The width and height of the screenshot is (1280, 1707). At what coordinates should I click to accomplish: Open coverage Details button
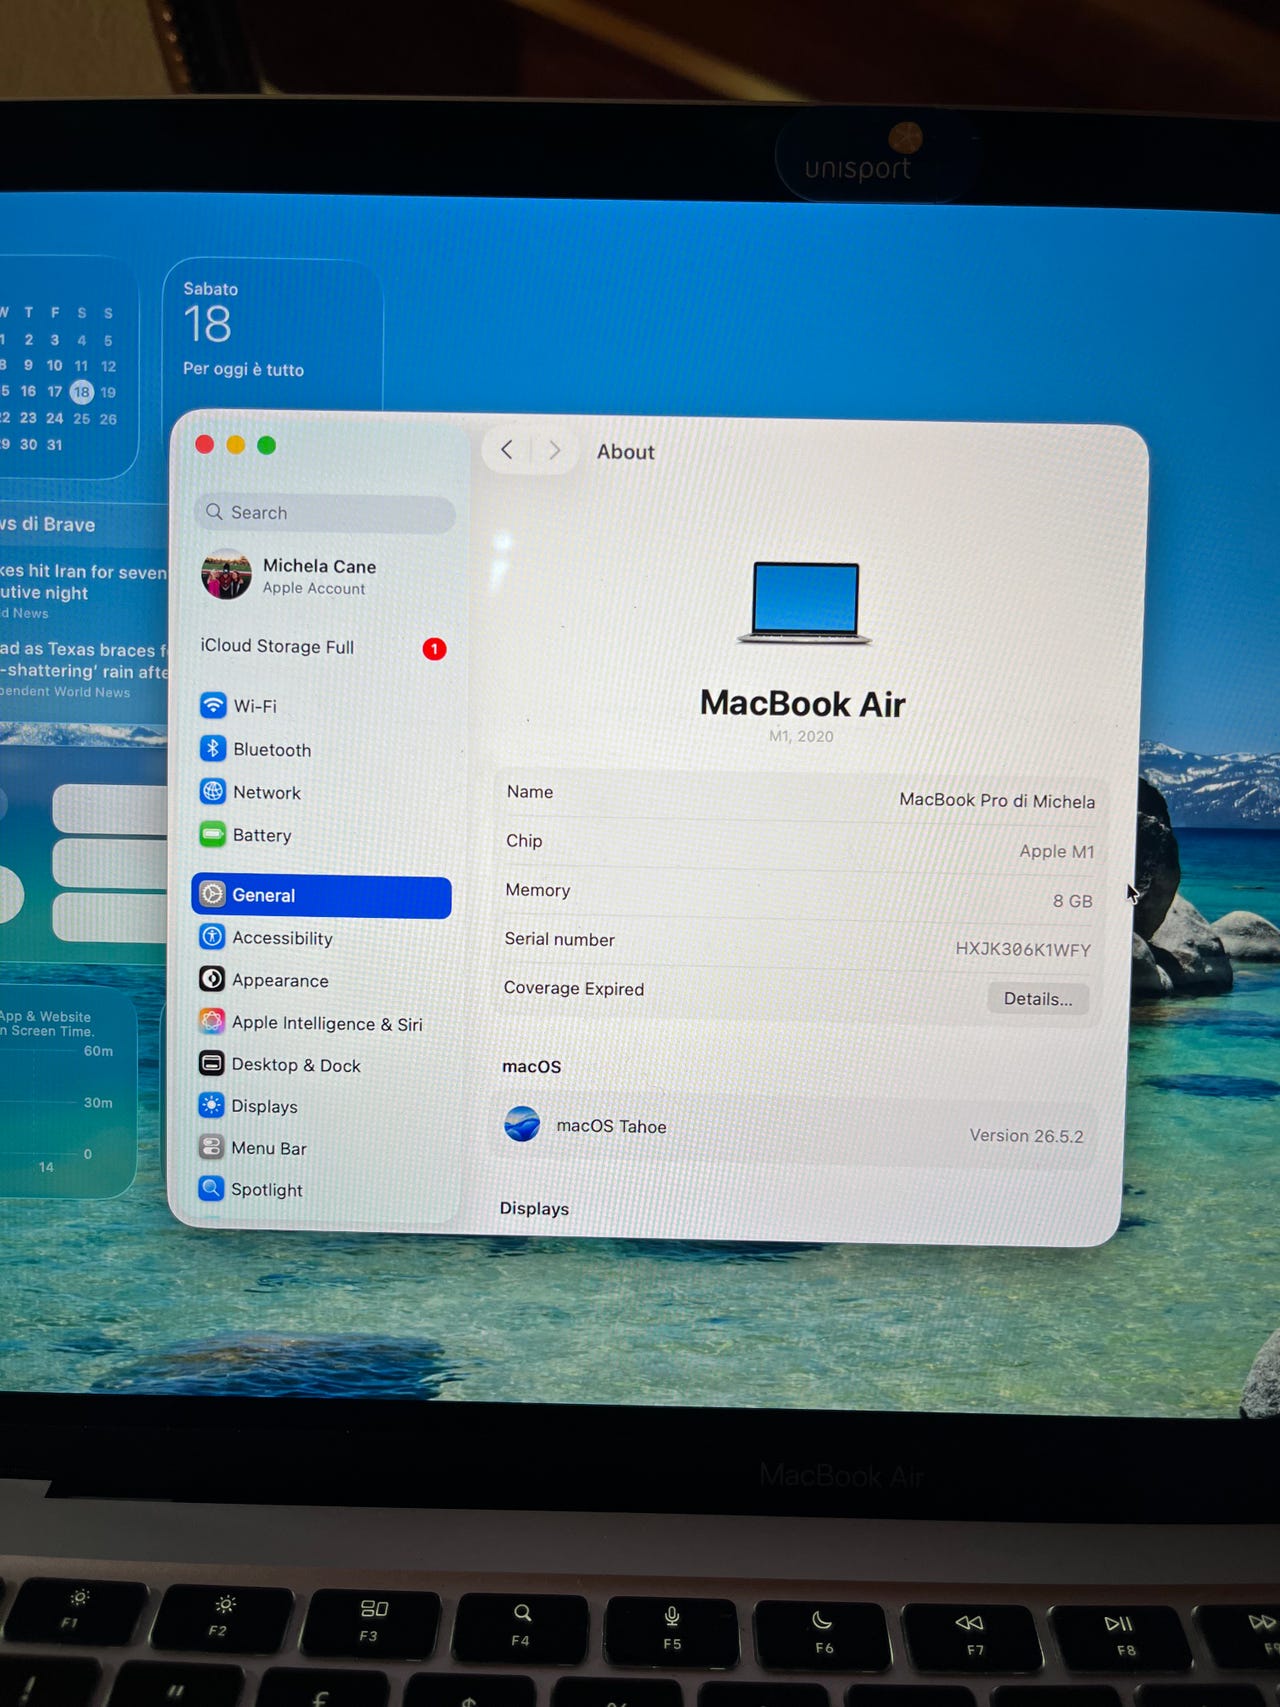click(x=1038, y=998)
